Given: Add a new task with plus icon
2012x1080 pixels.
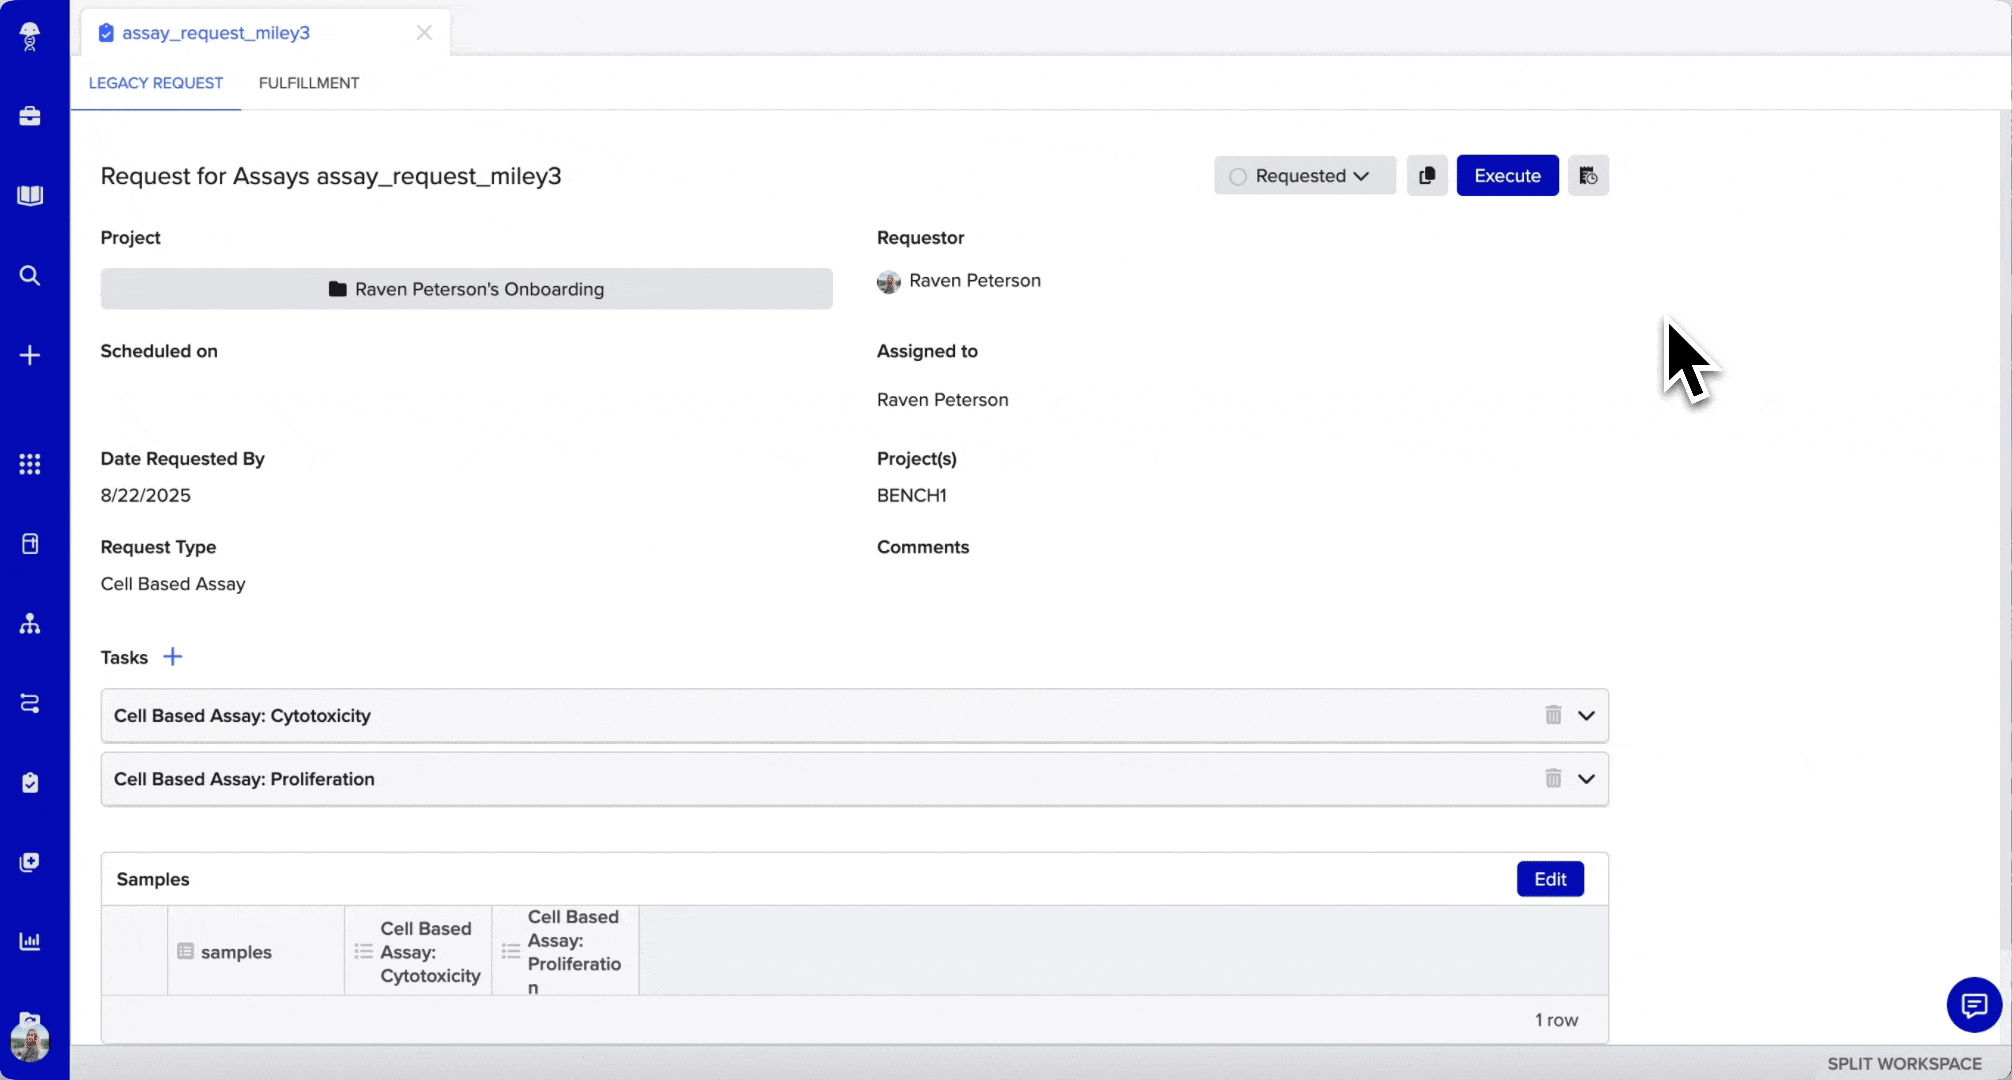Looking at the screenshot, I should [173, 657].
